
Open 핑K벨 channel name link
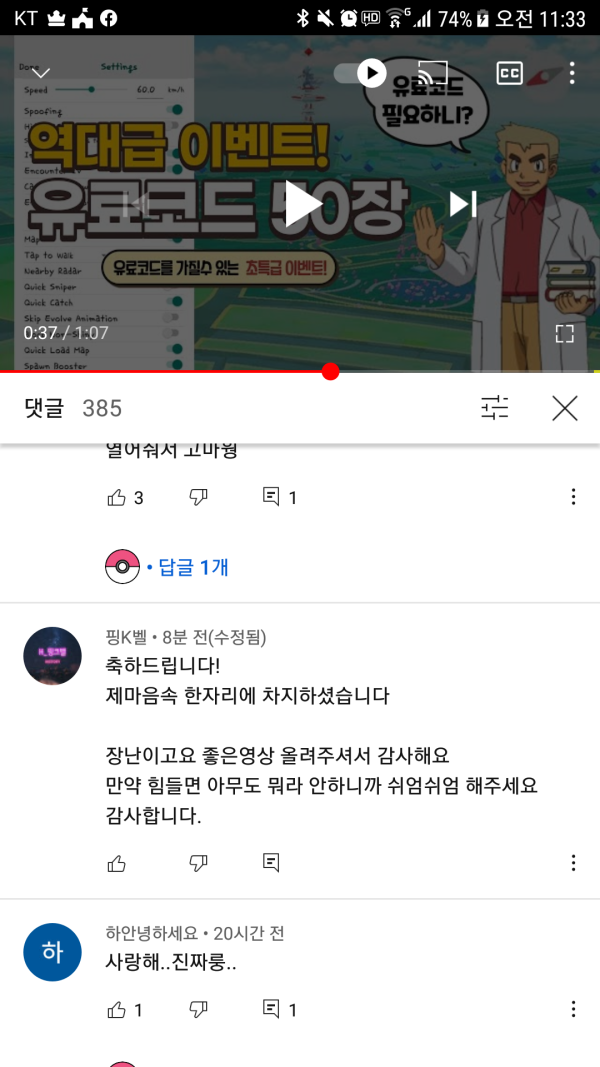pyautogui.click(x=128, y=638)
